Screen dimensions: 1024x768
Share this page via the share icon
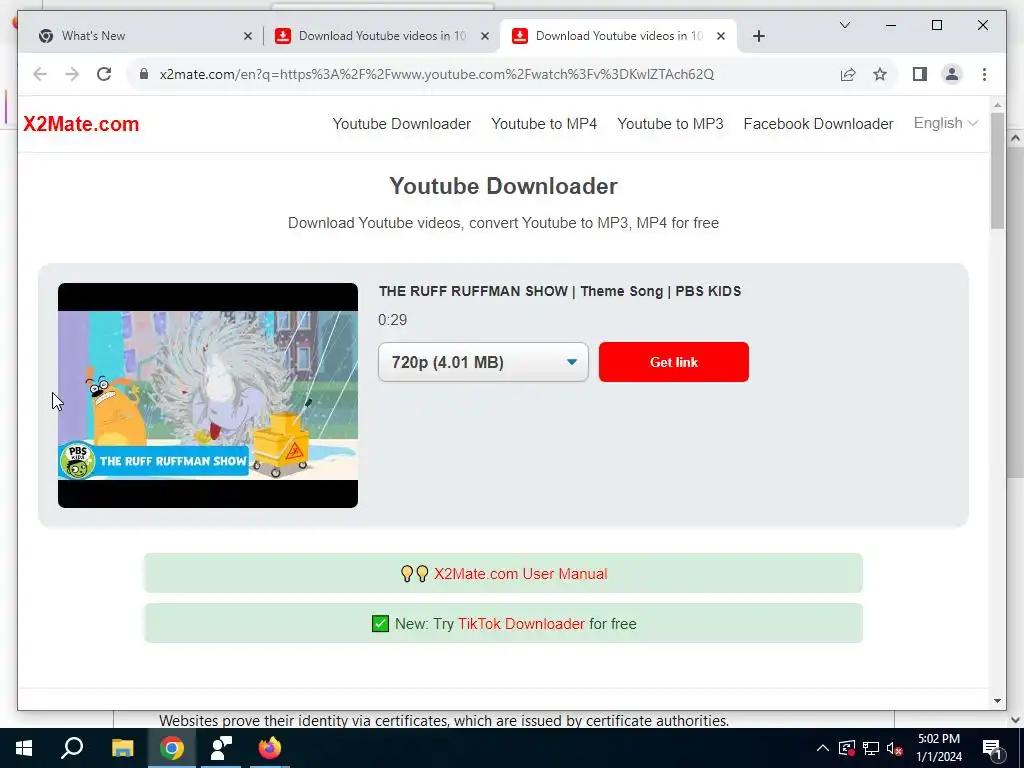coord(848,74)
